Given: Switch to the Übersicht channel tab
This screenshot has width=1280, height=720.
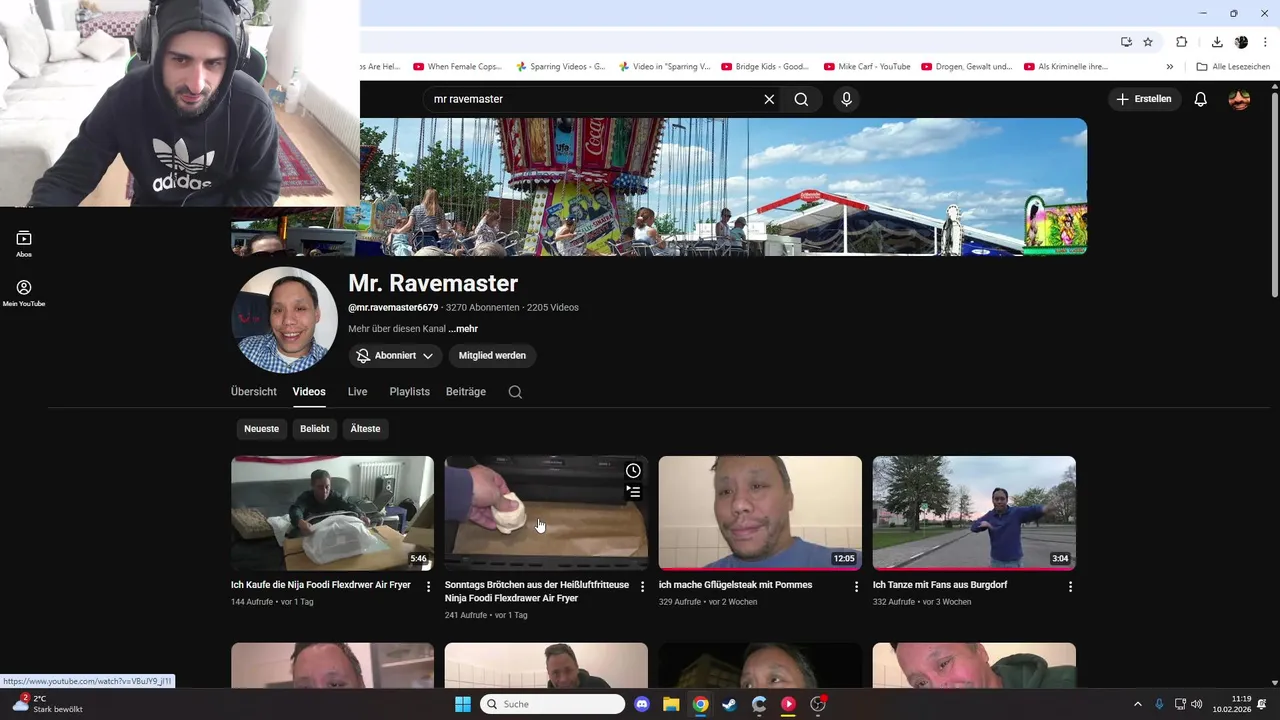Looking at the screenshot, I should 253,392.
